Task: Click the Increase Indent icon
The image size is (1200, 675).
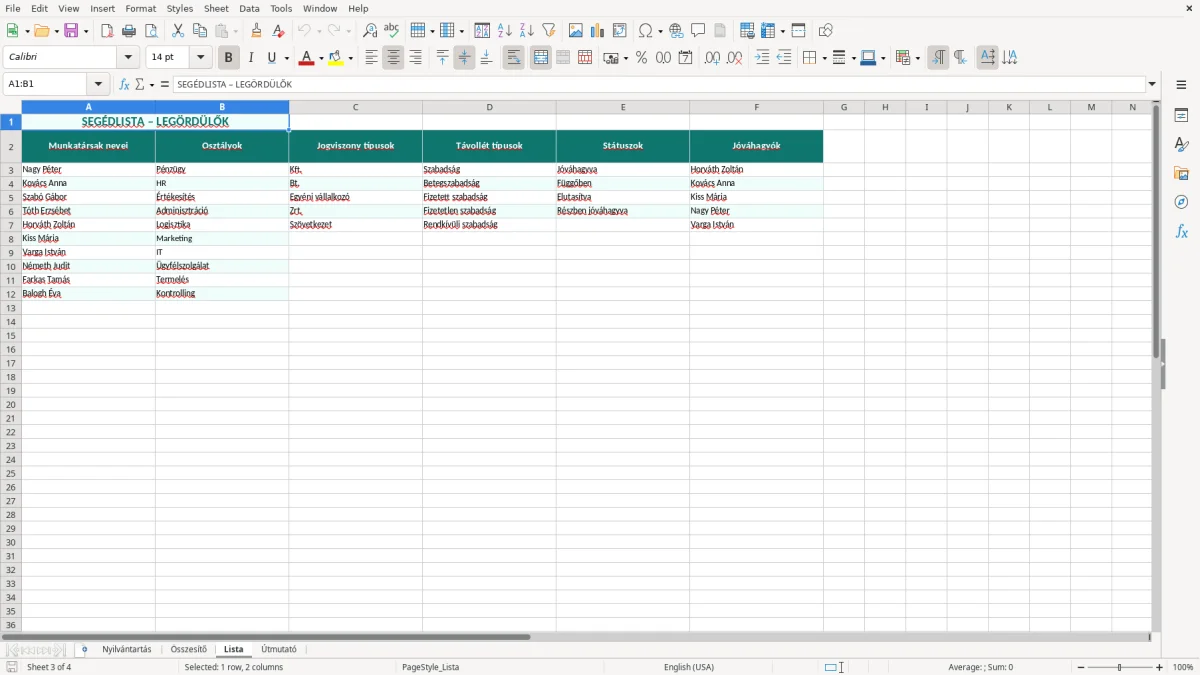Action: coord(762,58)
